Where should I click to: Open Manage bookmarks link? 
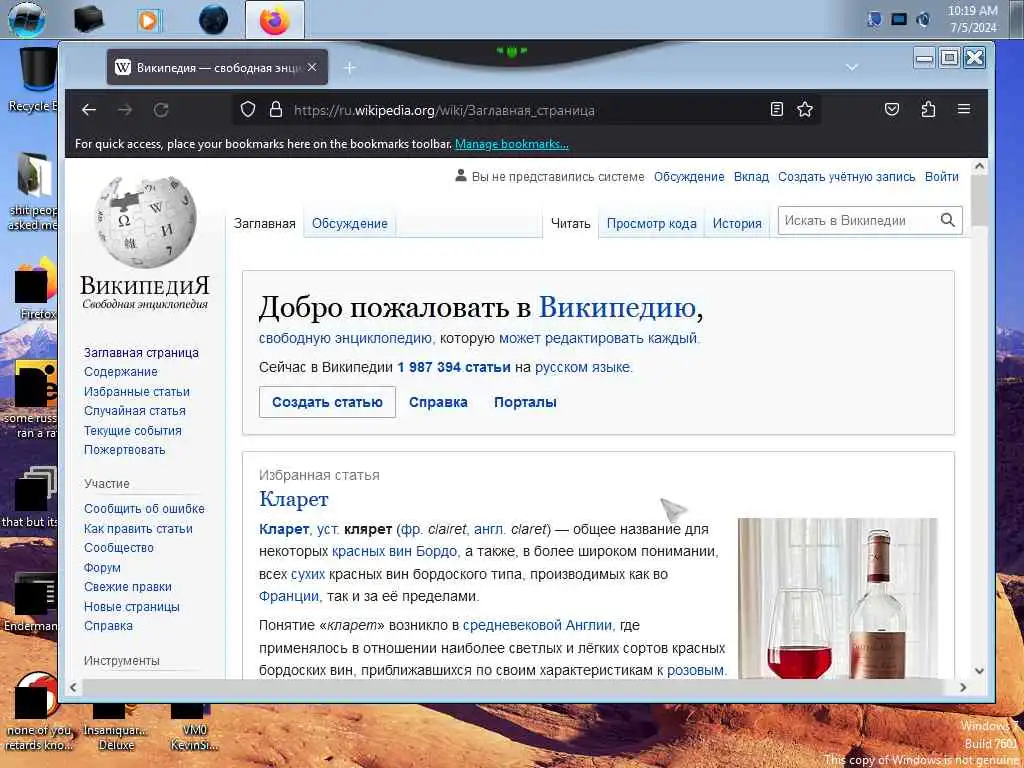[x=511, y=144]
